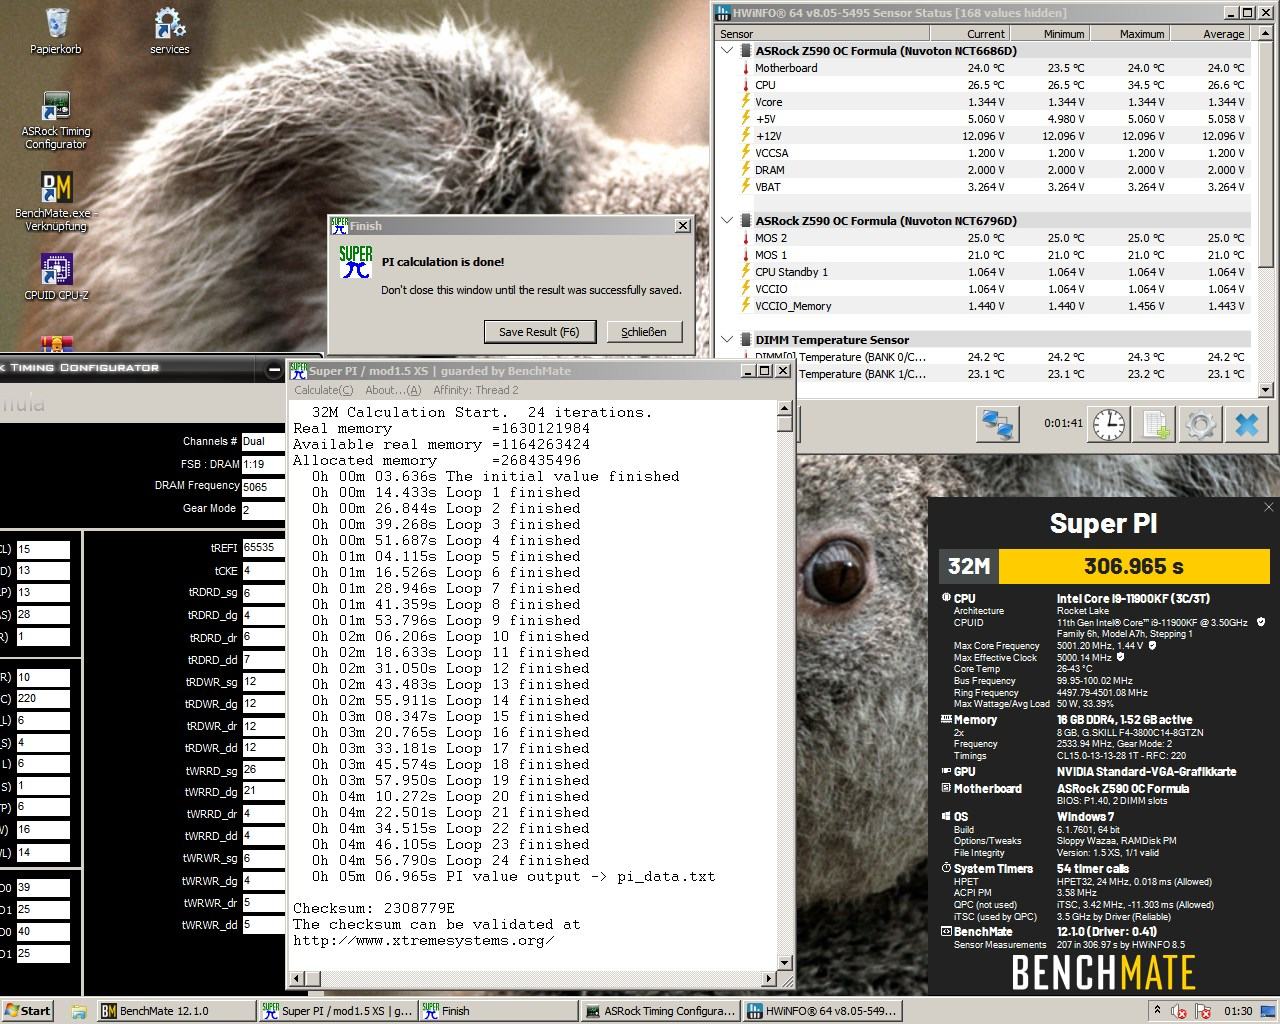Show hidden tray icons arrow
1280x1024 pixels.
pyautogui.click(x=1157, y=1011)
